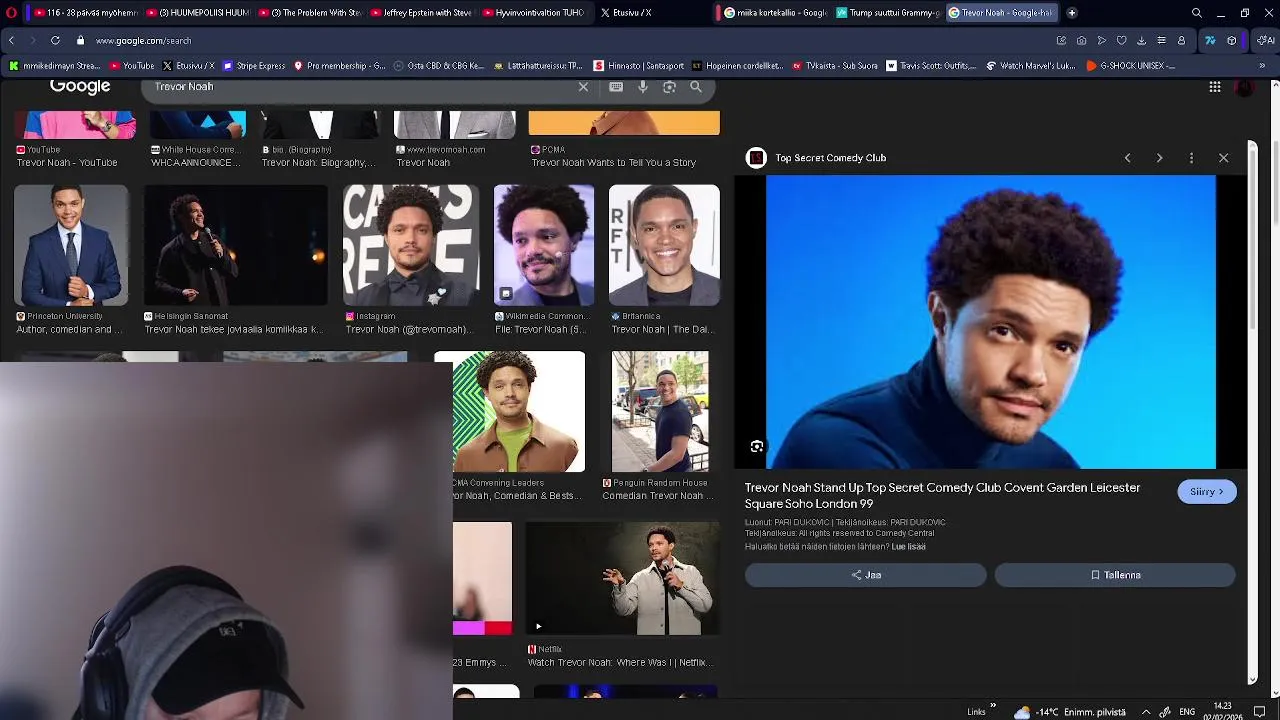Switch to The Problem With YouTube tab
The height and width of the screenshot is (720, 1280).
point(308,13)
